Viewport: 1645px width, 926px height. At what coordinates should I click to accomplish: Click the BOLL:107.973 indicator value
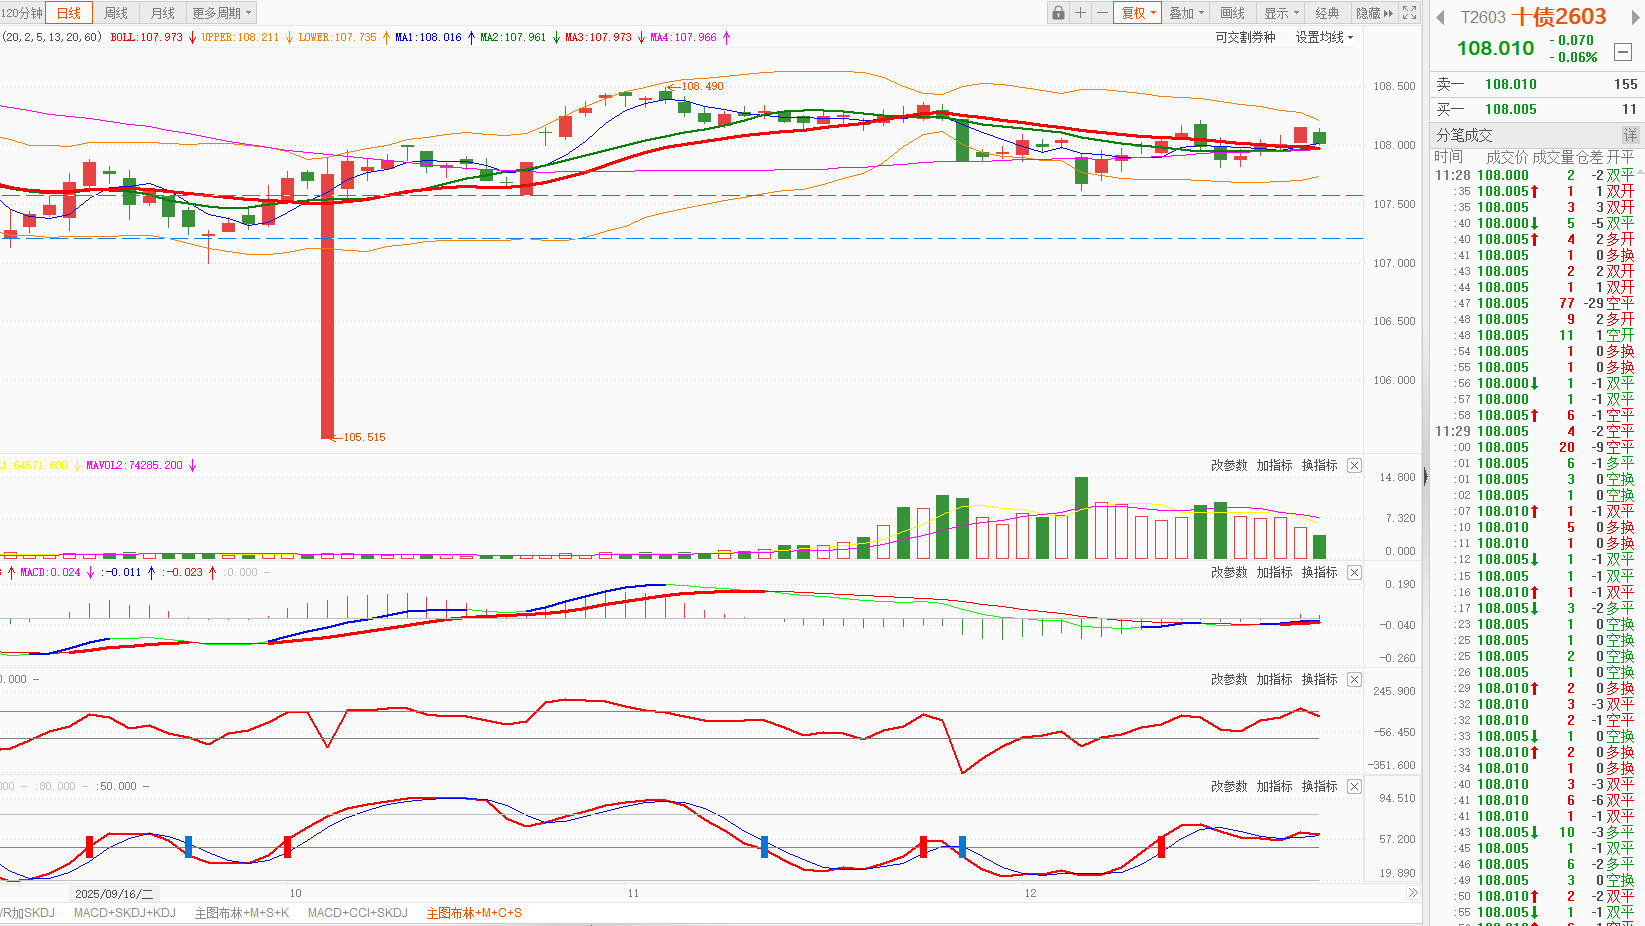(147, 37)
